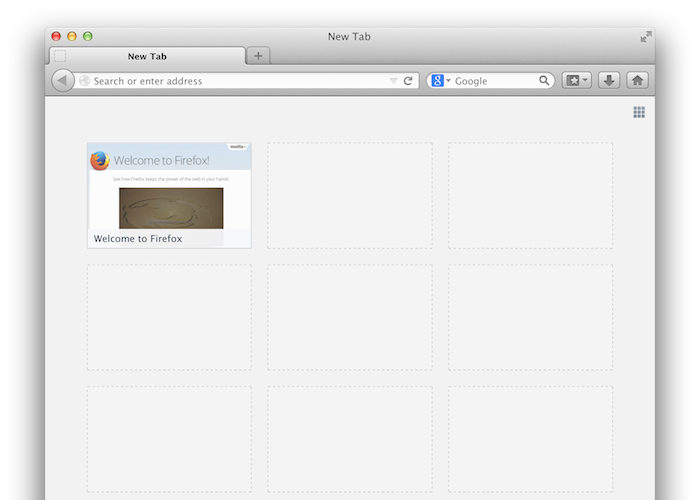Viewport: 700px width, 500px height.
Task: Open the Downloads arrow button
Action: [609, 81]
